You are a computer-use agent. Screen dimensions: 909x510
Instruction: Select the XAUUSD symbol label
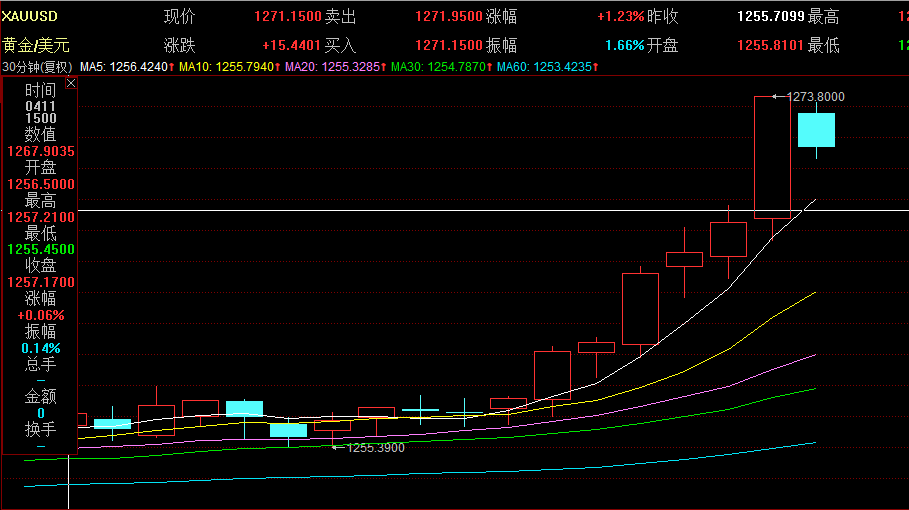pyautogui.click(x=30, y=16)
